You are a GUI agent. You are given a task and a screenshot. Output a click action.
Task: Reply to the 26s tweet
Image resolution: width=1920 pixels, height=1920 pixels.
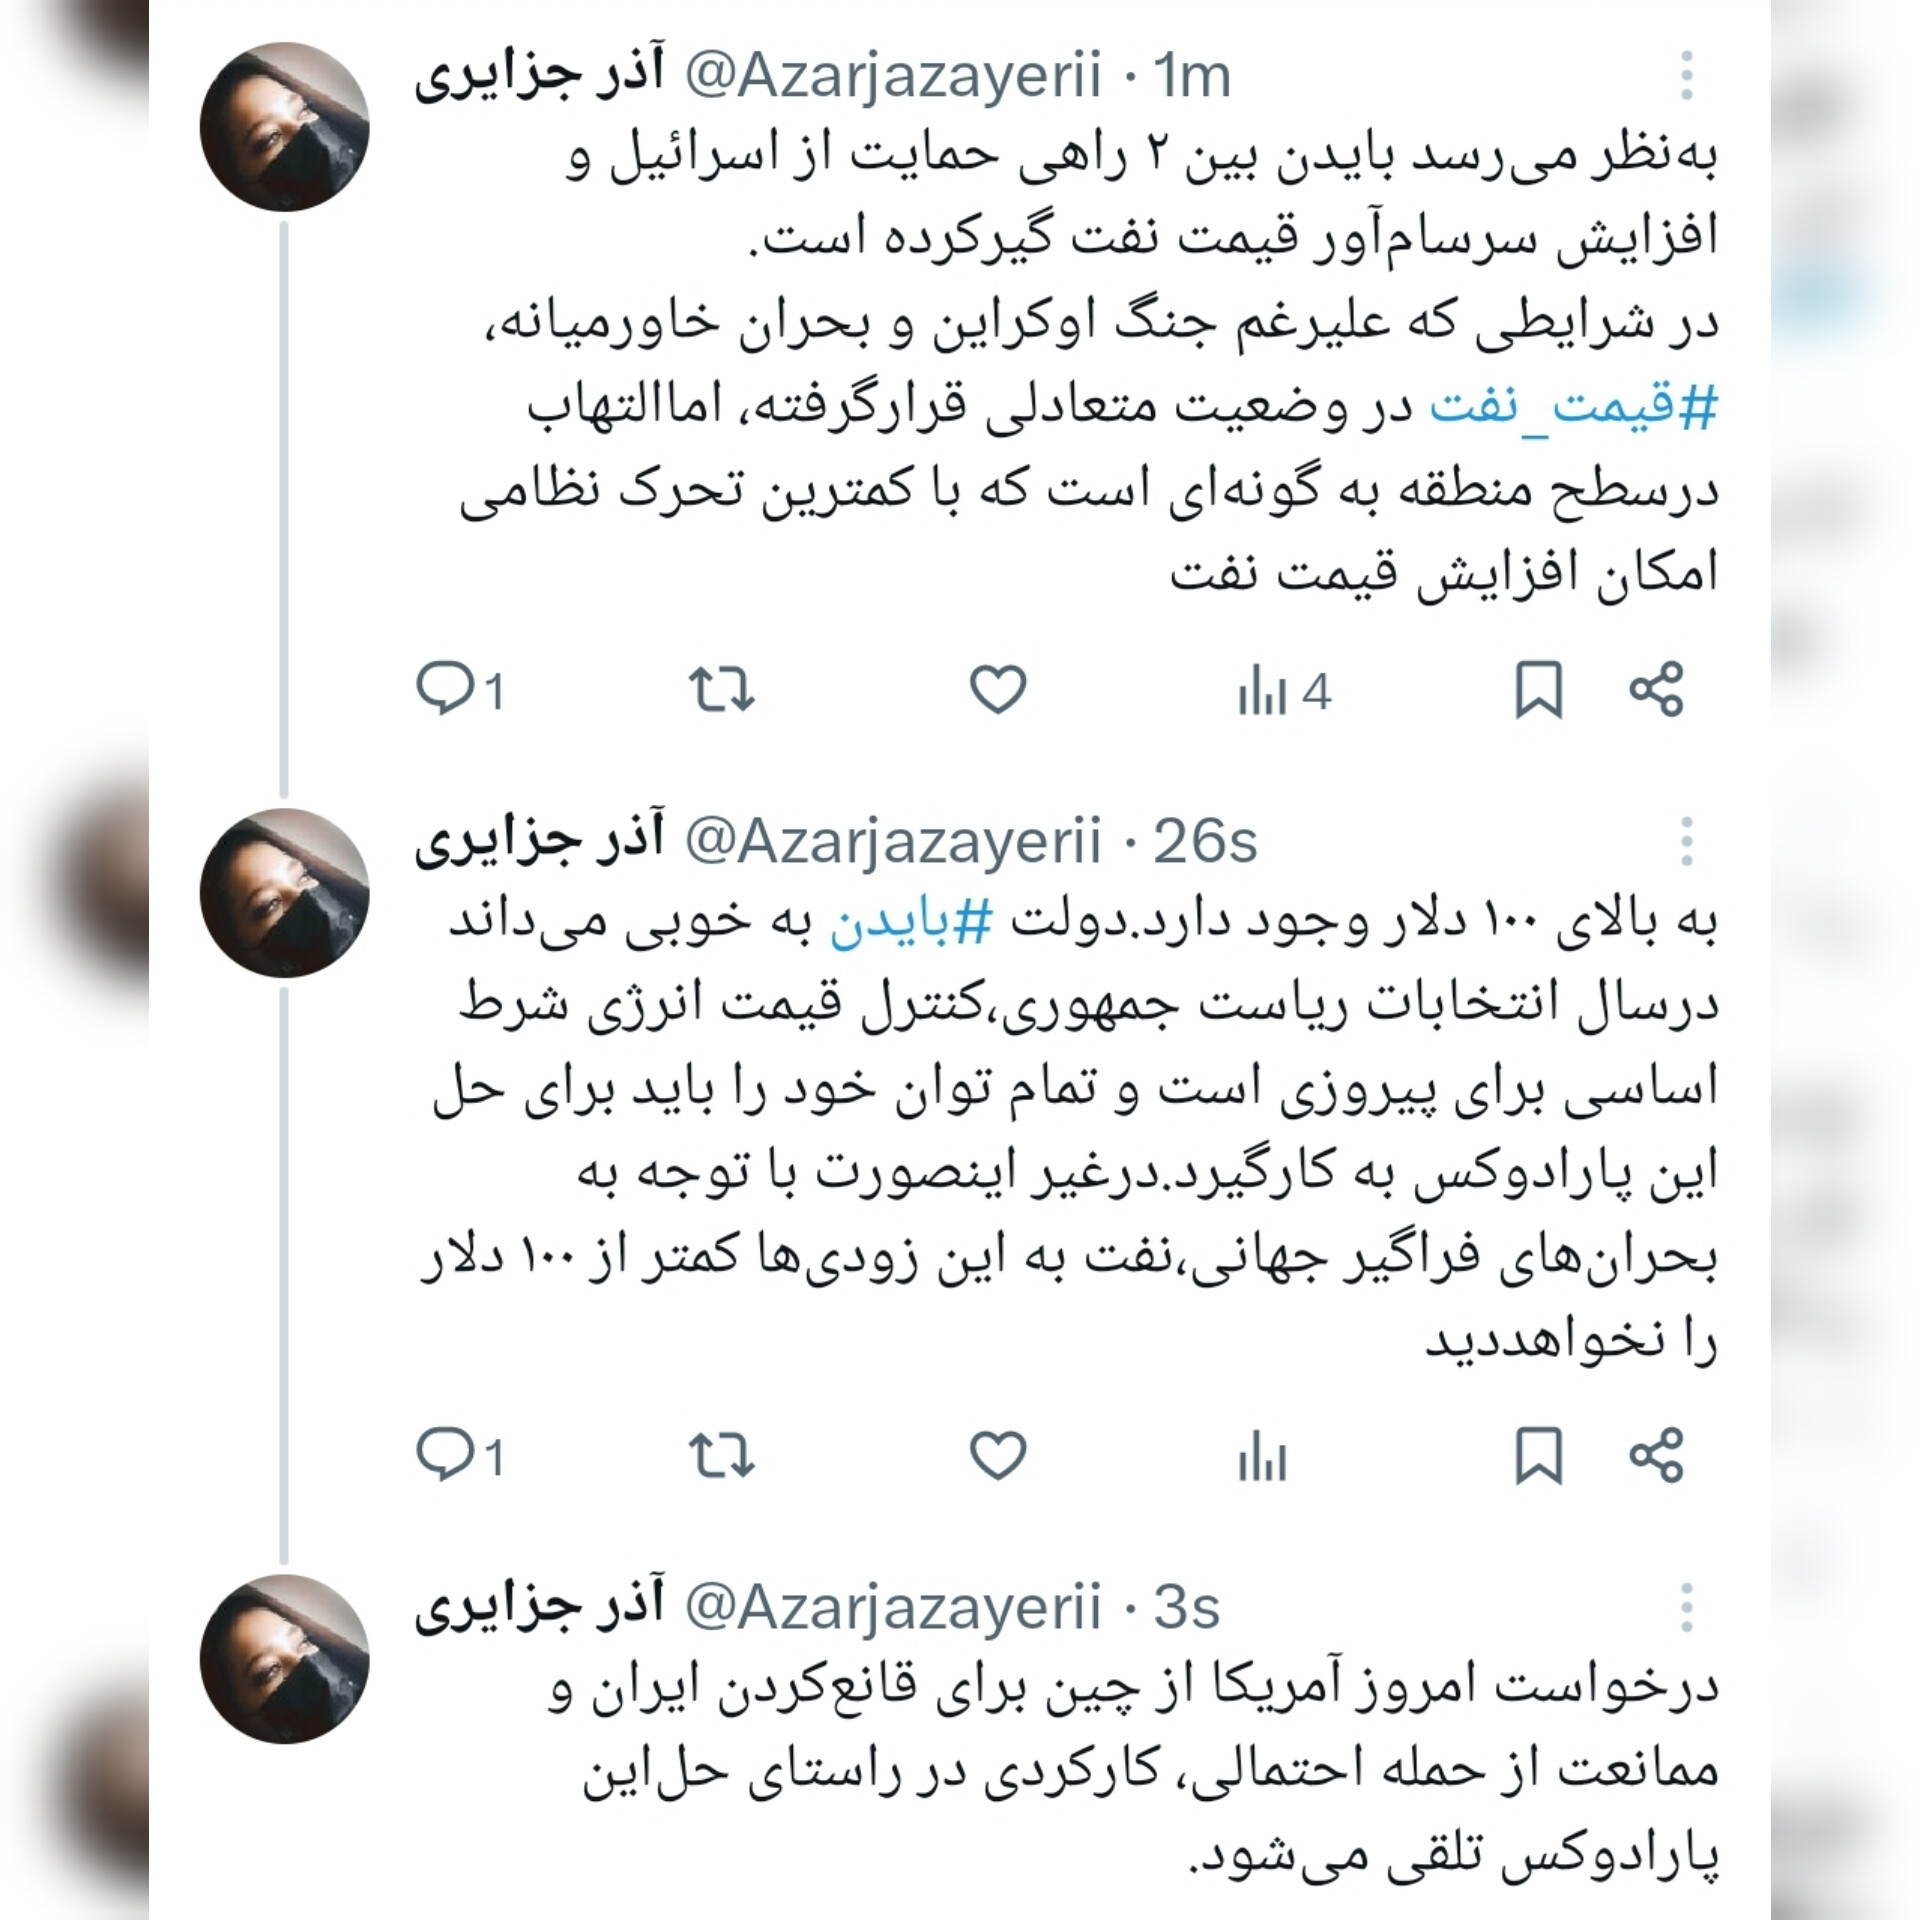(459, 1457)
